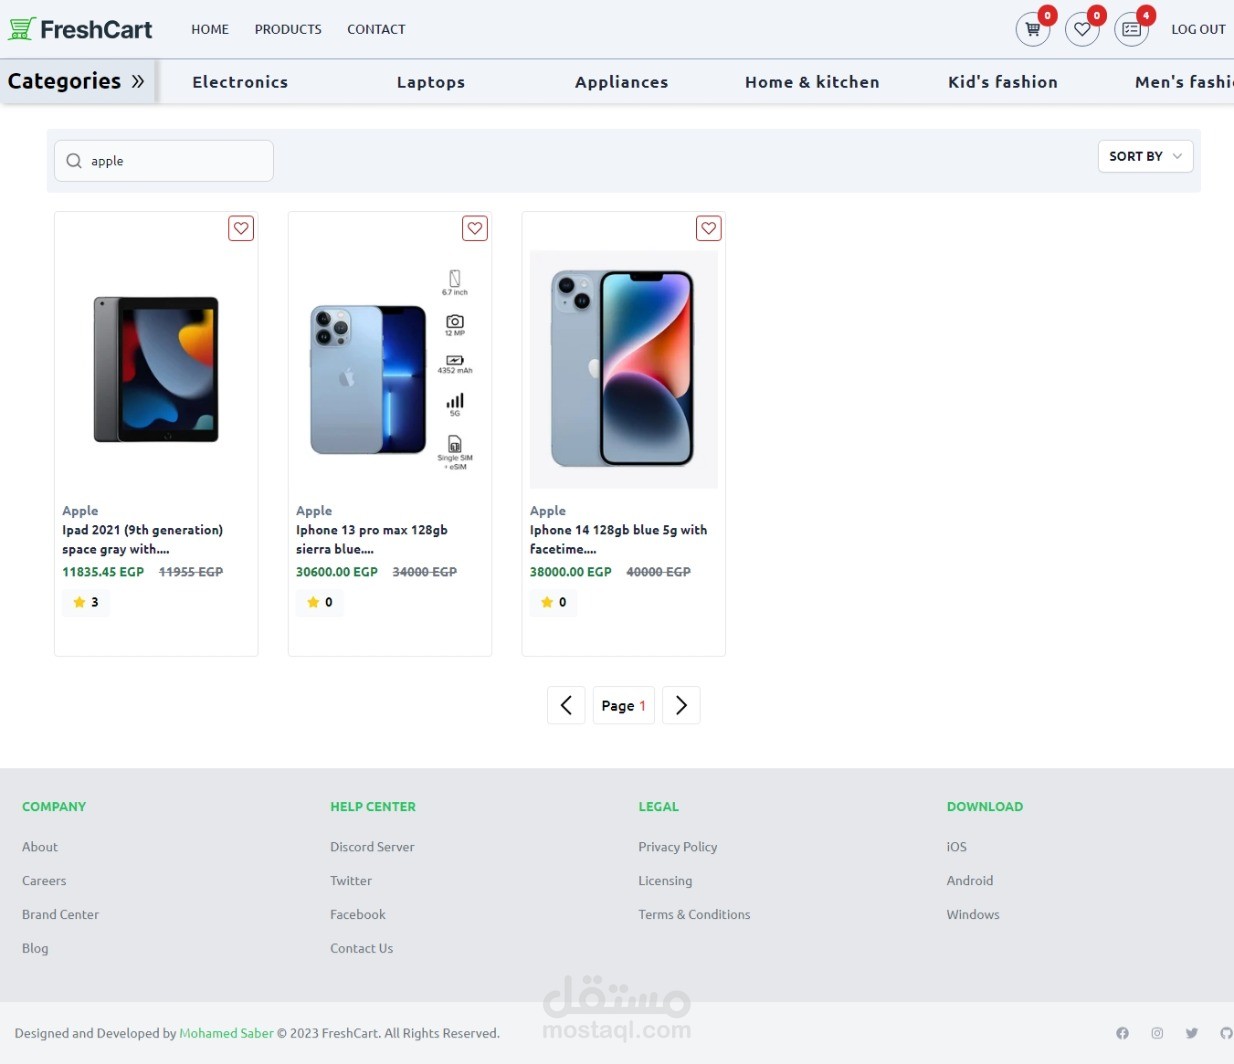Click the Categories heading label
This screenshot has height=1064, width=1234.
pyautogui.click(x=64, y=81)
